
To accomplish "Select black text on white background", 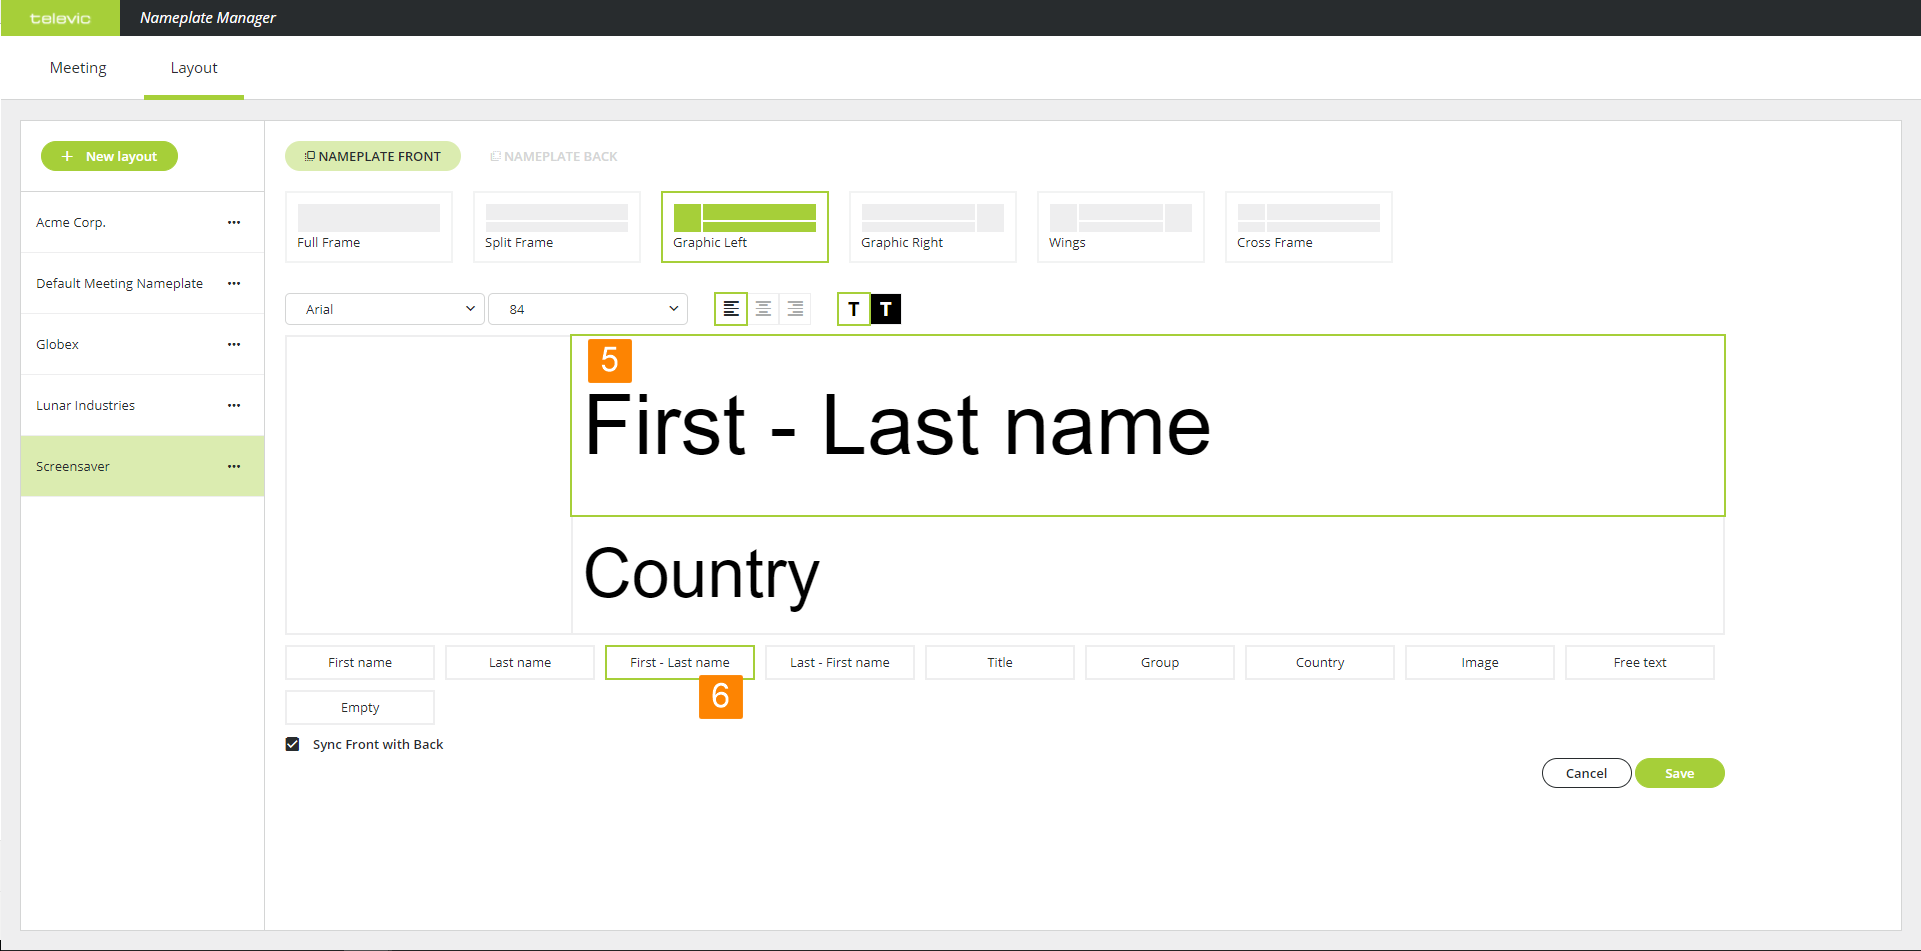I will [x=853, y=309].
